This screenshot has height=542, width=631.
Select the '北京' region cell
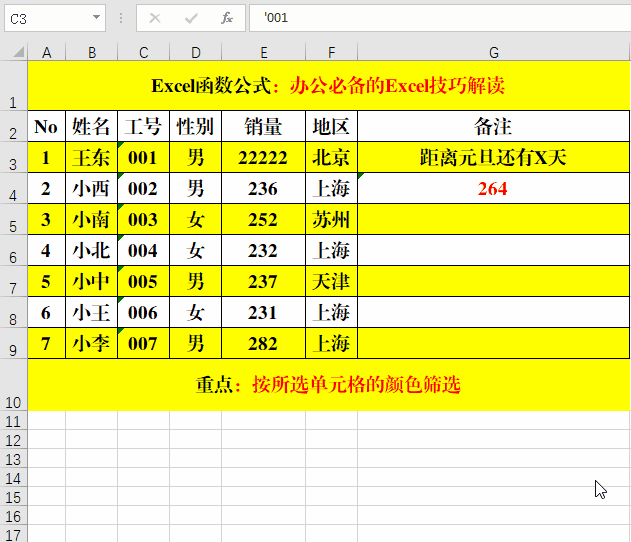pos(331,157)
